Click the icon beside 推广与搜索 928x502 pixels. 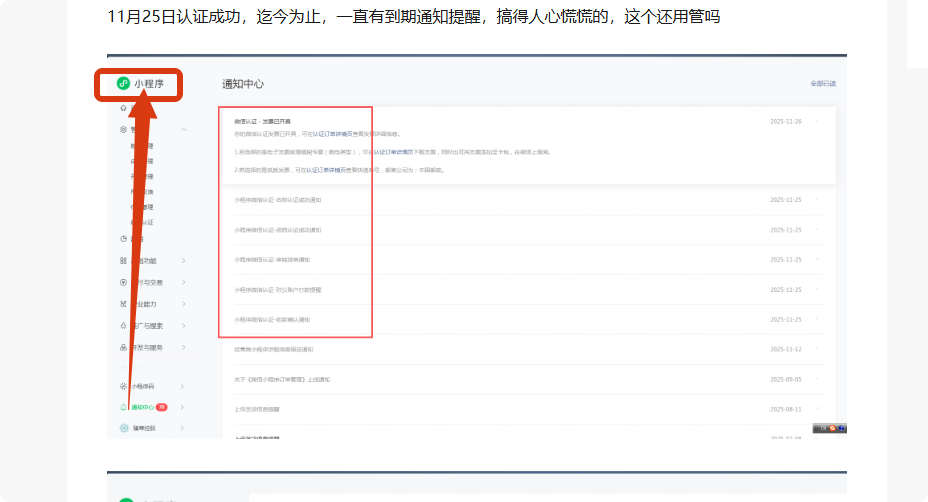pos(123,326)
